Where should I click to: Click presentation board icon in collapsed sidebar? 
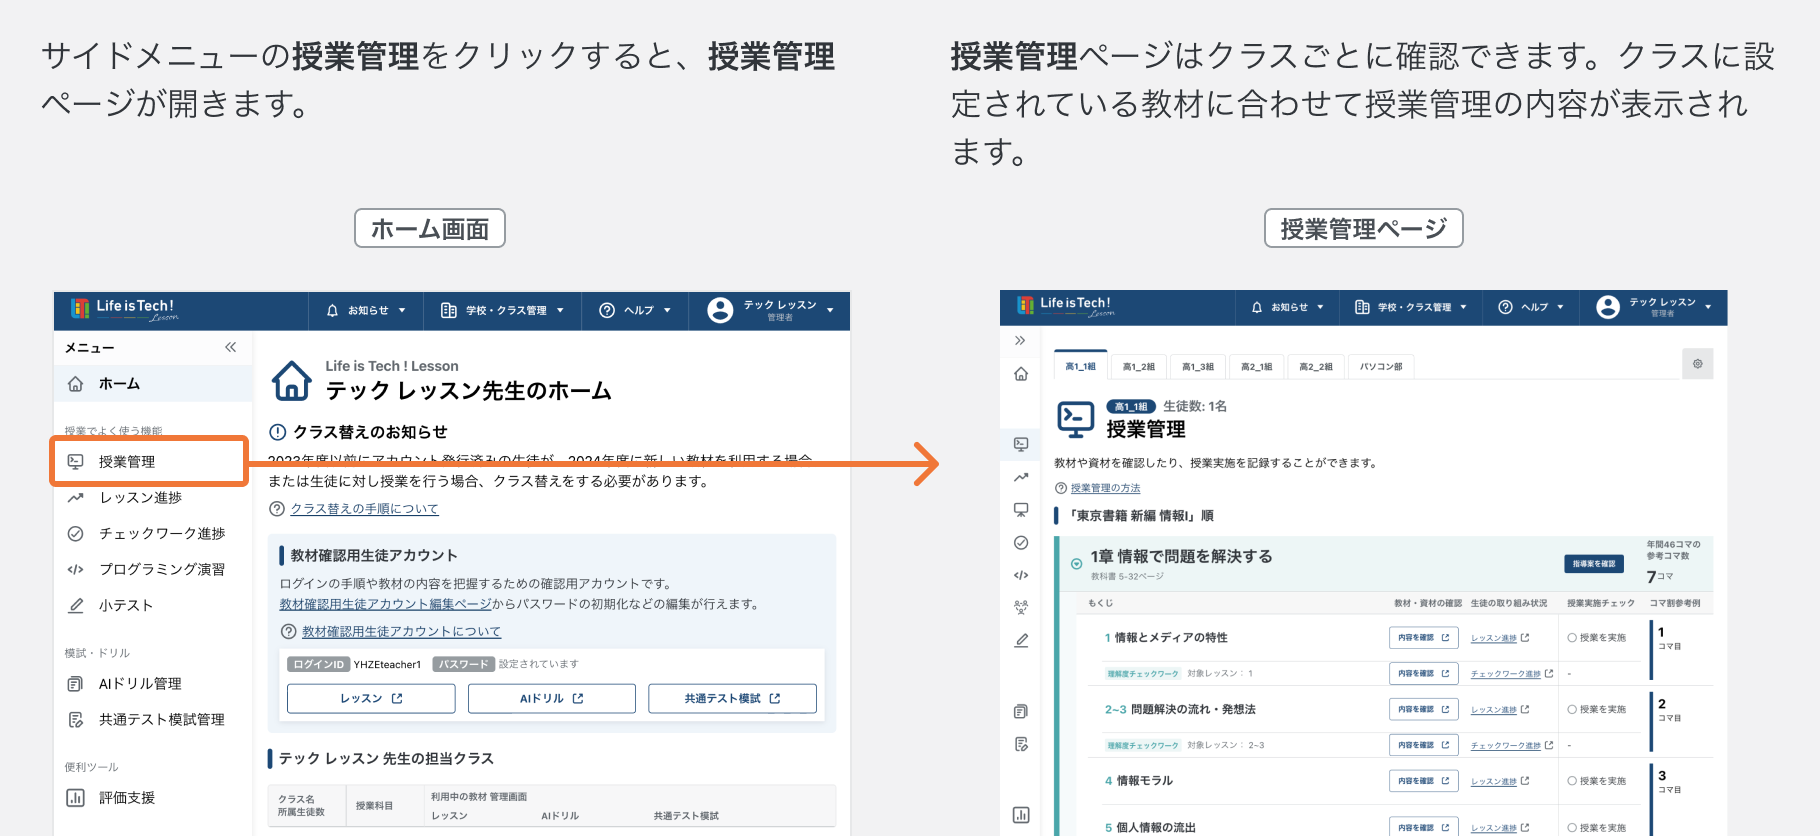tap(1021, 510)
